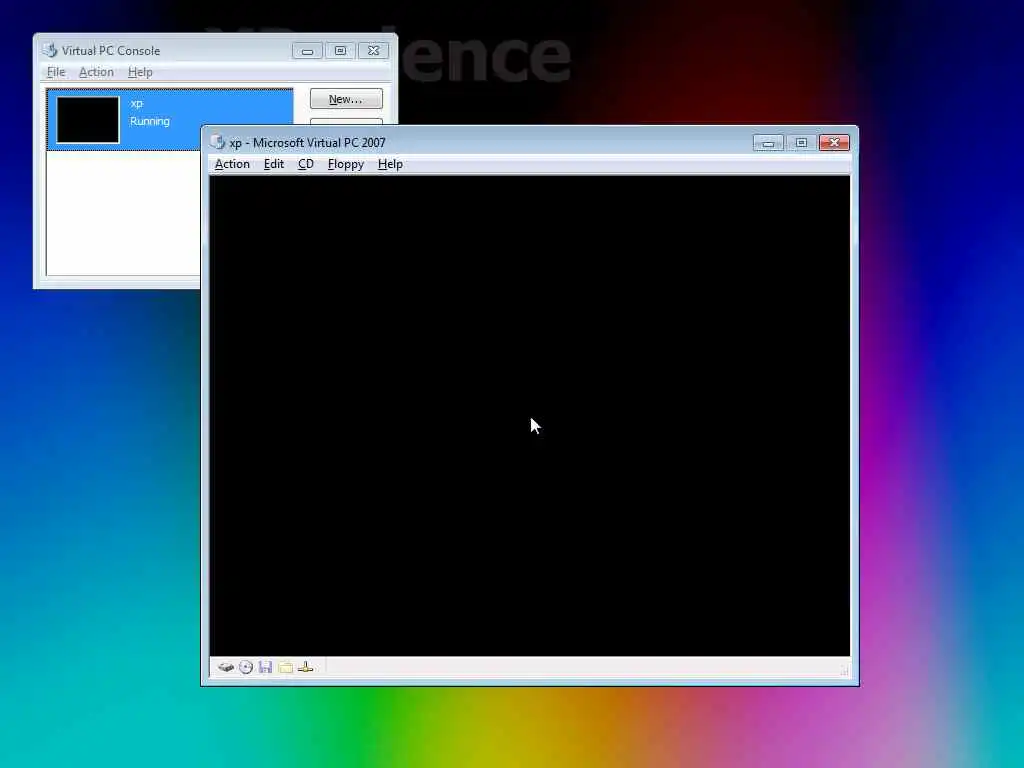
Task: Open the Help menu in Virtual PC Console
Action: pyautogui.click(x=140, y=72)
